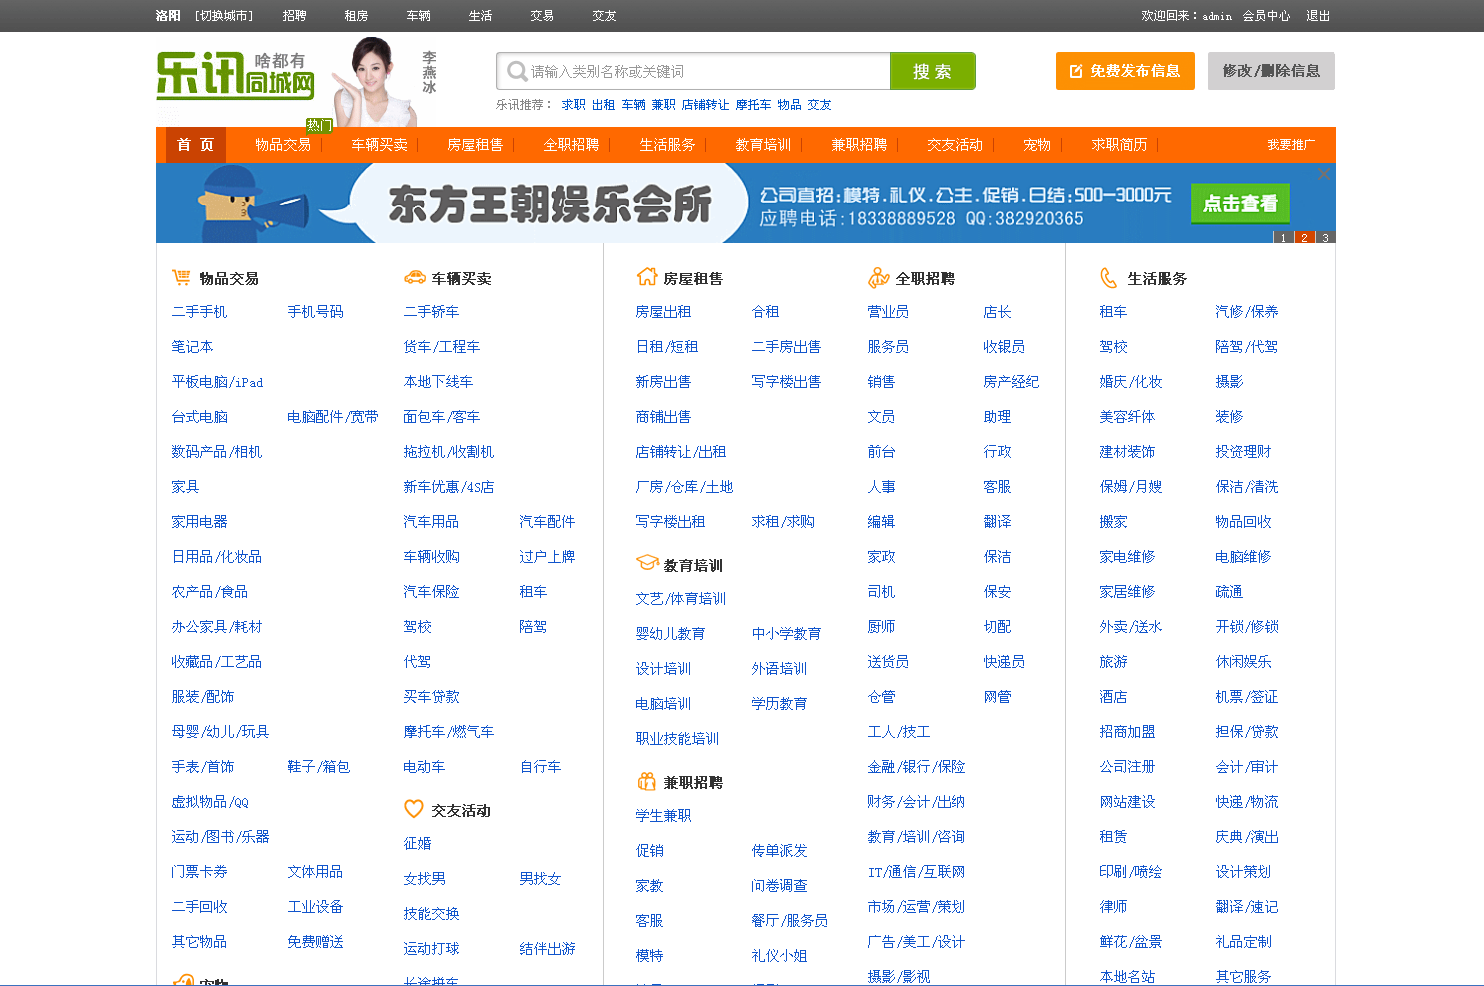Viewport: 1484px width, 986px height.
Task: Switch to banner slide 2
Action: coord(1304,237)
